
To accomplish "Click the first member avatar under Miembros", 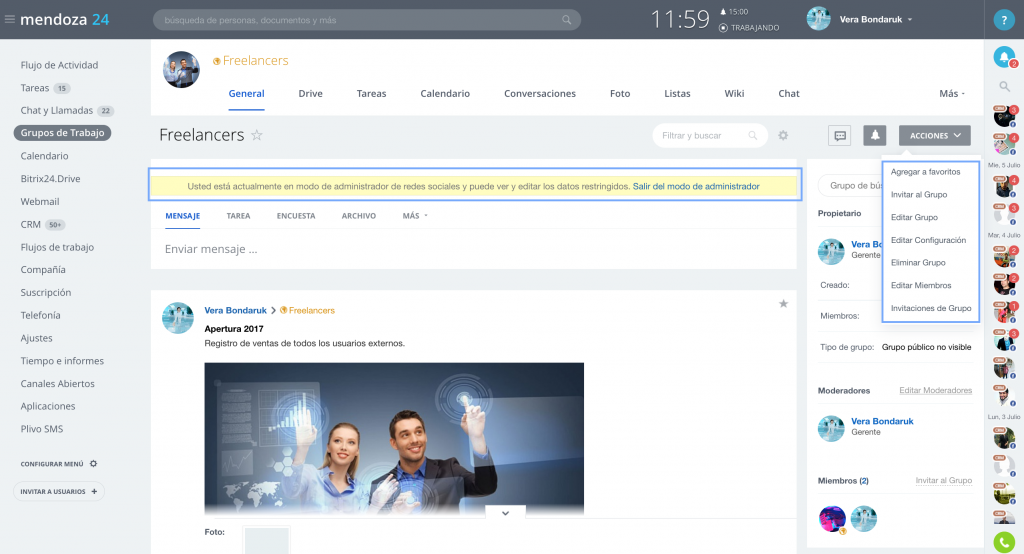I will pyautogui.click(x=832, y=519).
